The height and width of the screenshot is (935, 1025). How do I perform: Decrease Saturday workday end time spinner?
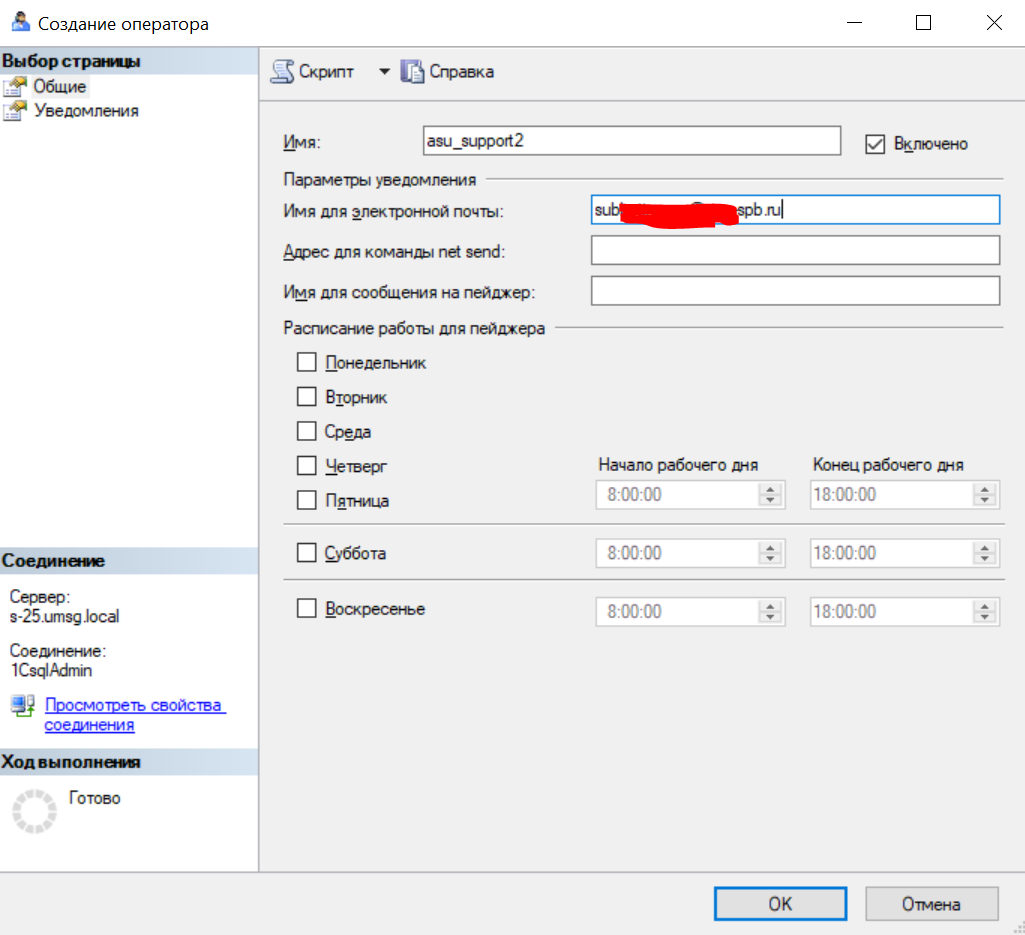pos(985,559)
